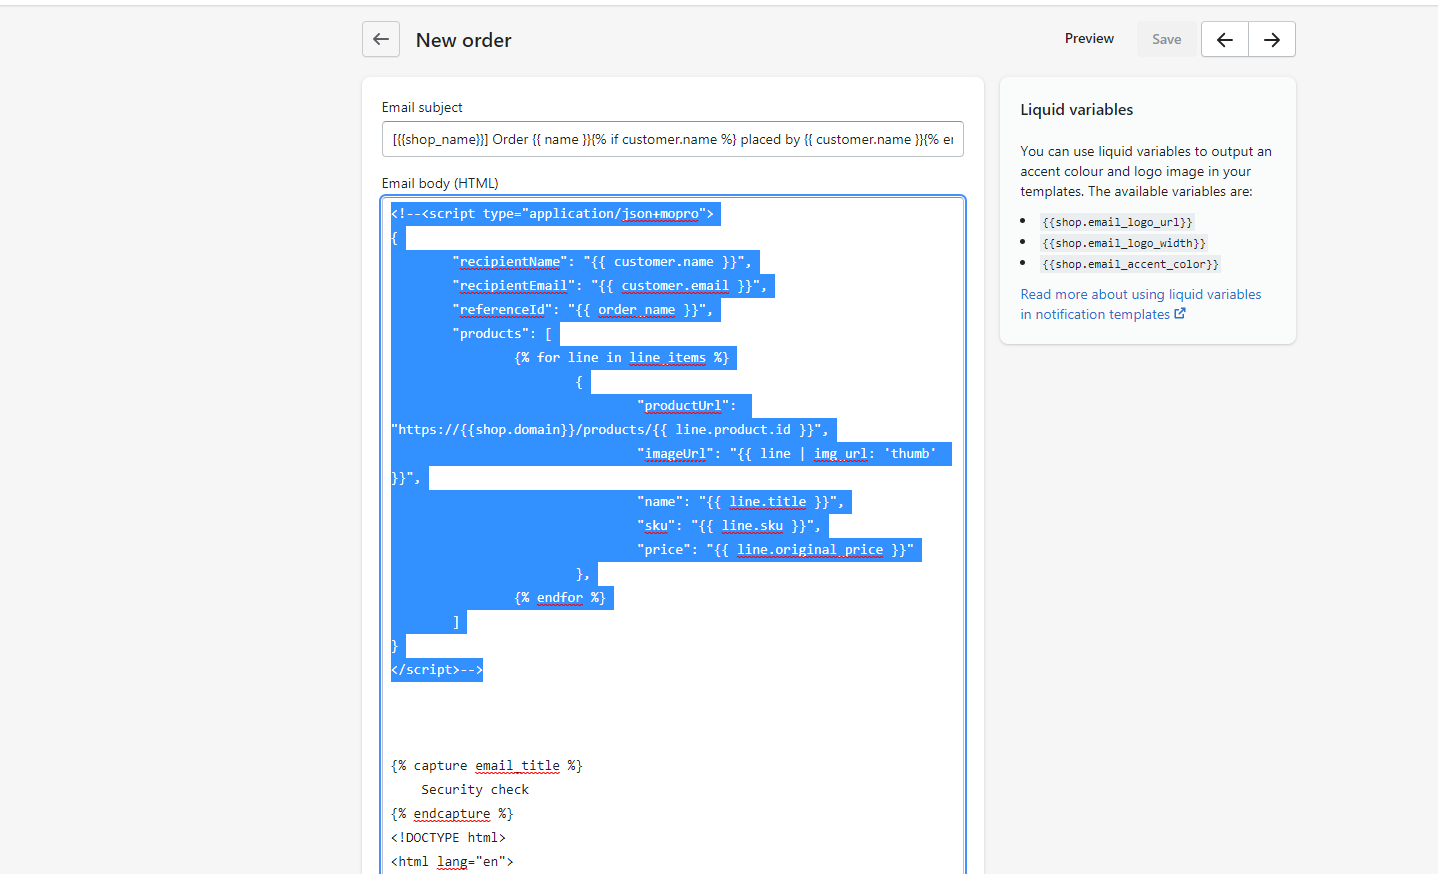
Task: Click the Email subject label
Action: click(x=422, y=107)
